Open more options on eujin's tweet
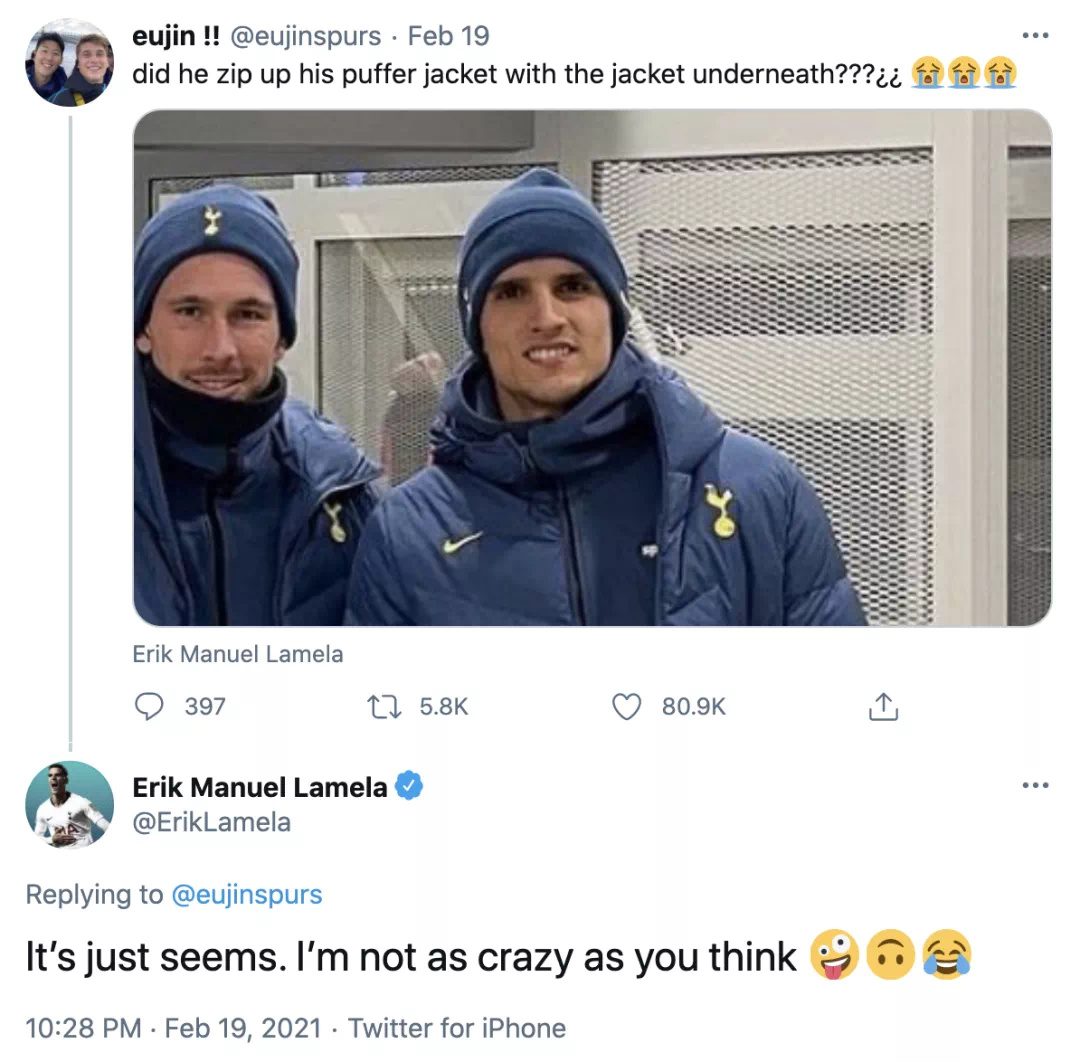1080x1062 pixels. pyautogui.click(x=1035, y=35)
